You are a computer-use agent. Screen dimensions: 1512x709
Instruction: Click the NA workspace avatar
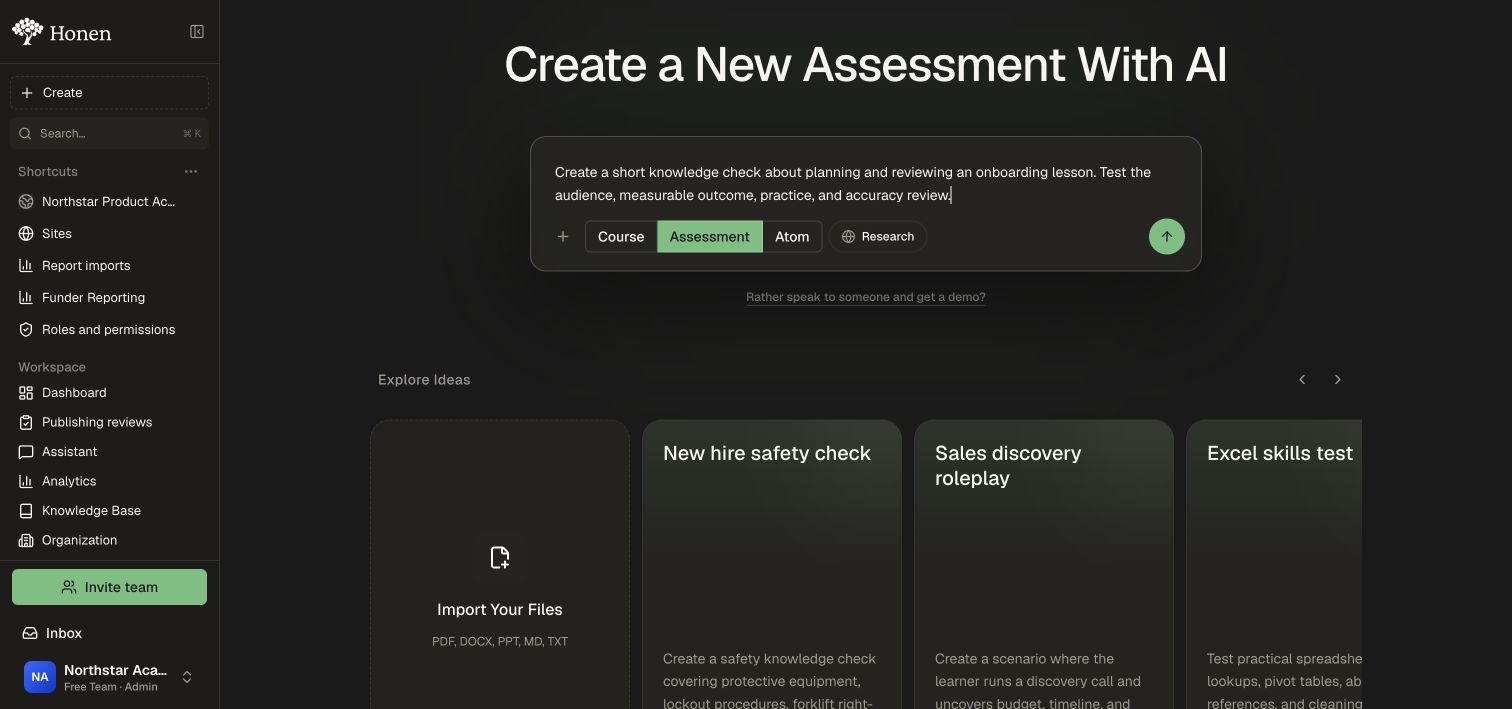[40, 677]
